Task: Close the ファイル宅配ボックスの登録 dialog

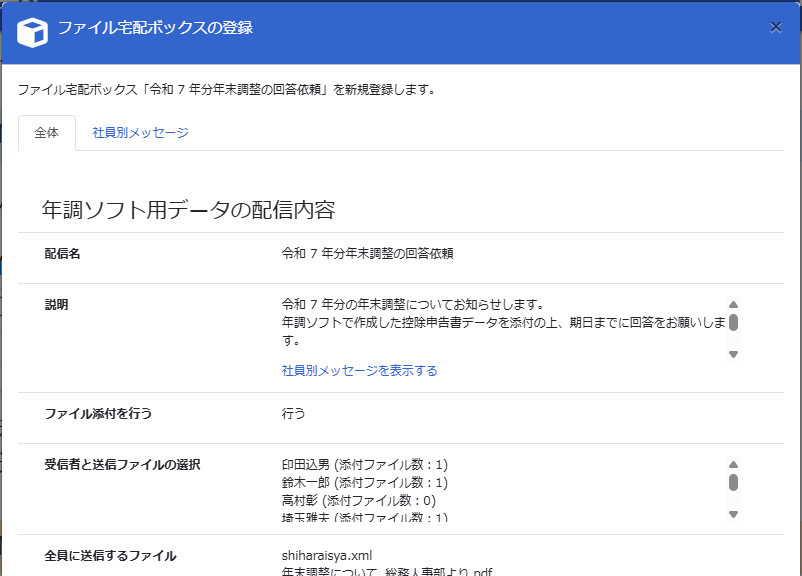Action: coord(775,28)
